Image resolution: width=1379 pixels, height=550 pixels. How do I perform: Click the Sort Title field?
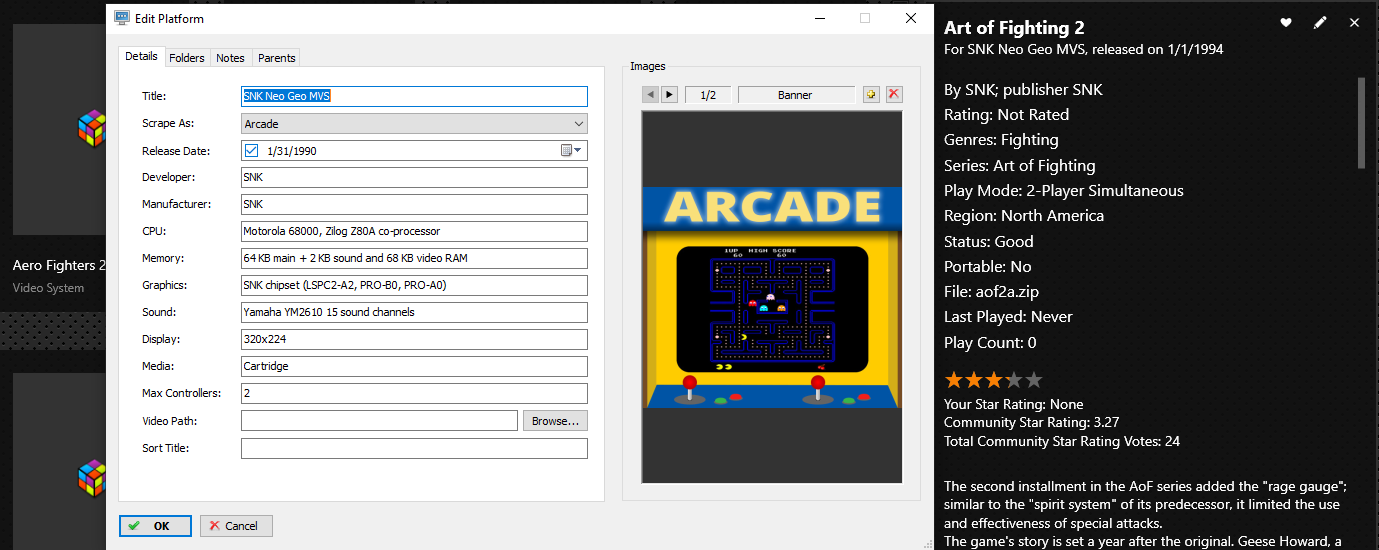pyautogui.click(x=414, y=448)
